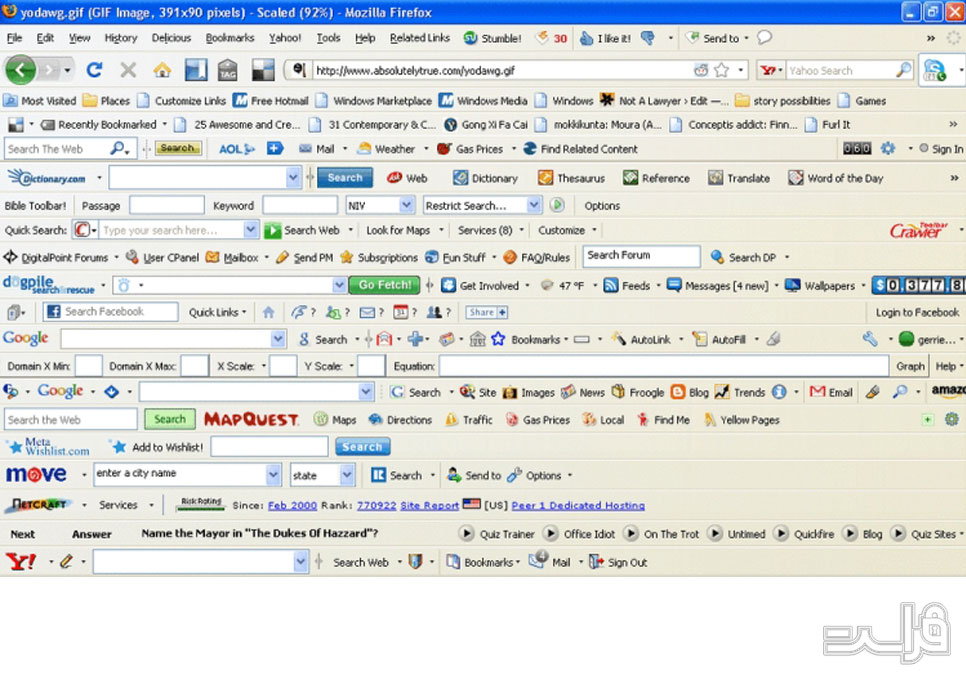Open the Peer 1 Dedicated Hosting link

click(x=578, y=505)
